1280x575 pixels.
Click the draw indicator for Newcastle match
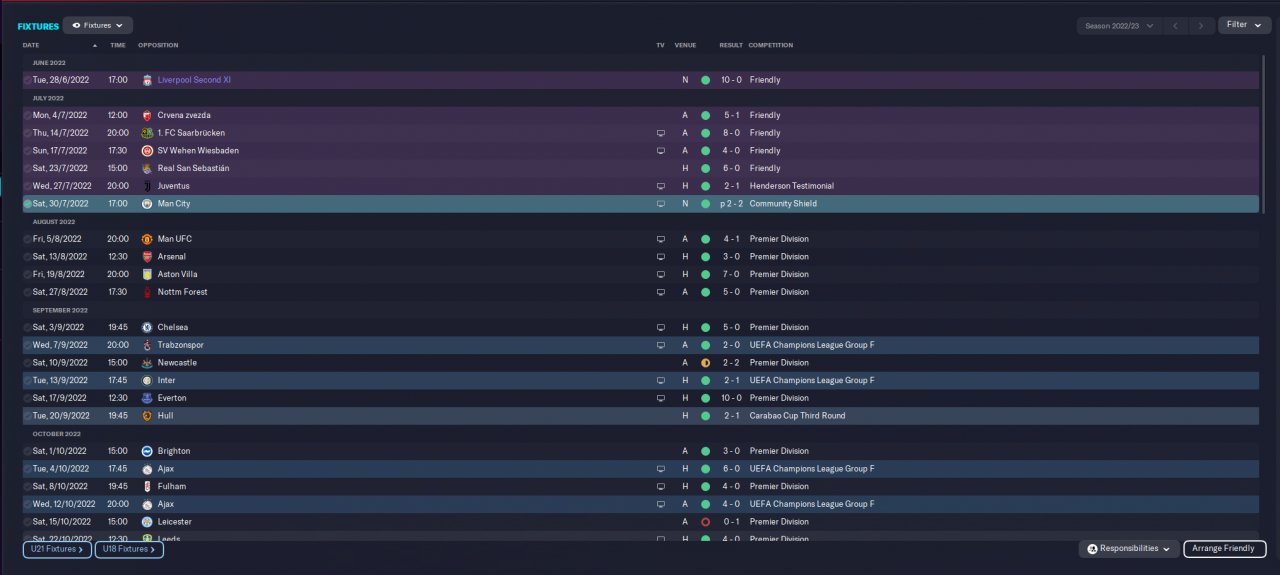(705, 363)
